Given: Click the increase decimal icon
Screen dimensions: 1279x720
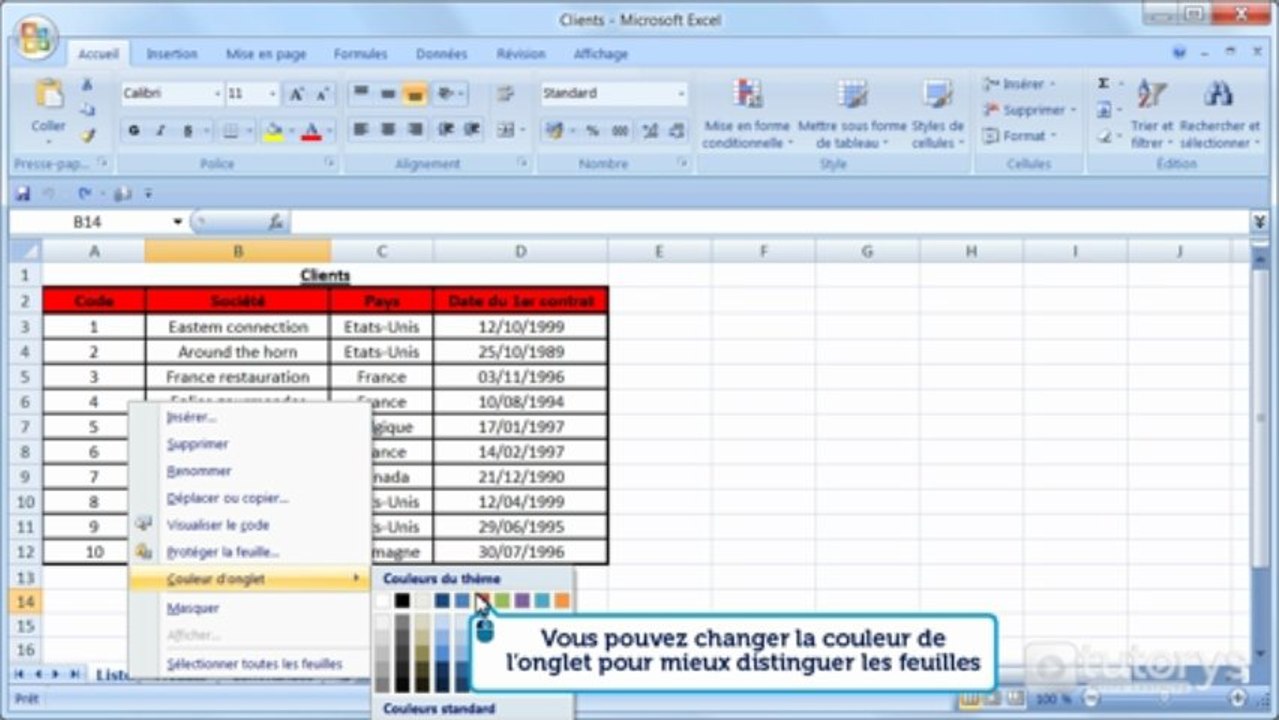Looking at the screenshot, I should [x=650, y=131].
